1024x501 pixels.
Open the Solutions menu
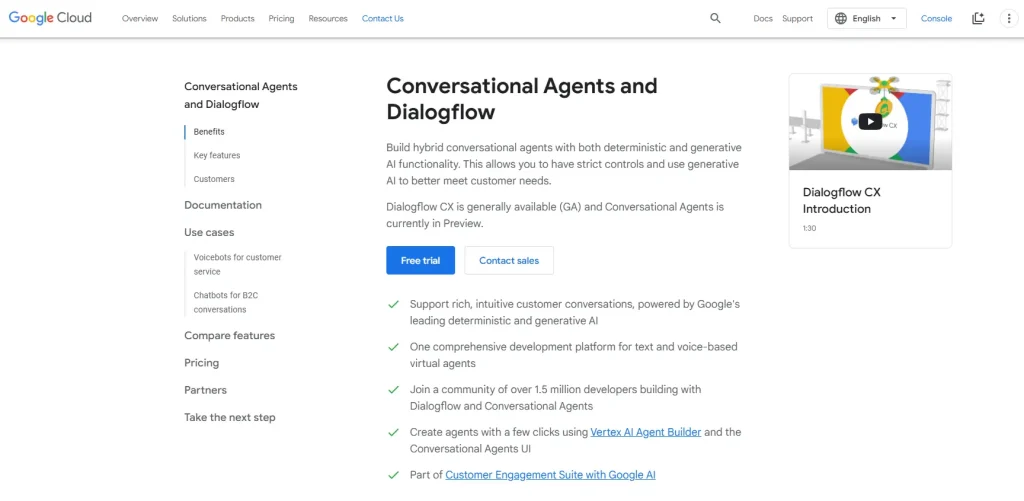tap(189, 18)
